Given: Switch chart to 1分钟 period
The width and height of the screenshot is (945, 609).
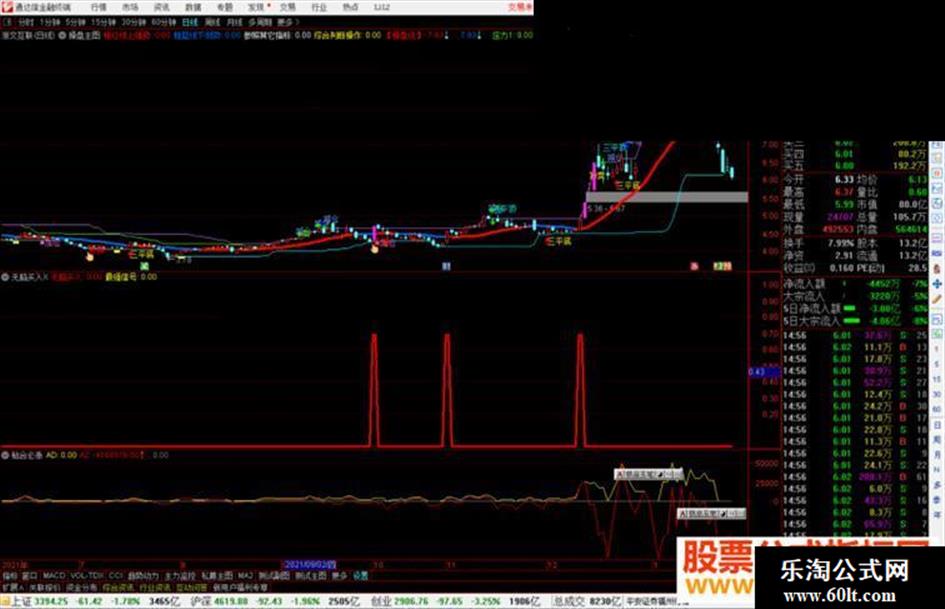Looking at the screenshot, I should (x=49, y=22).
